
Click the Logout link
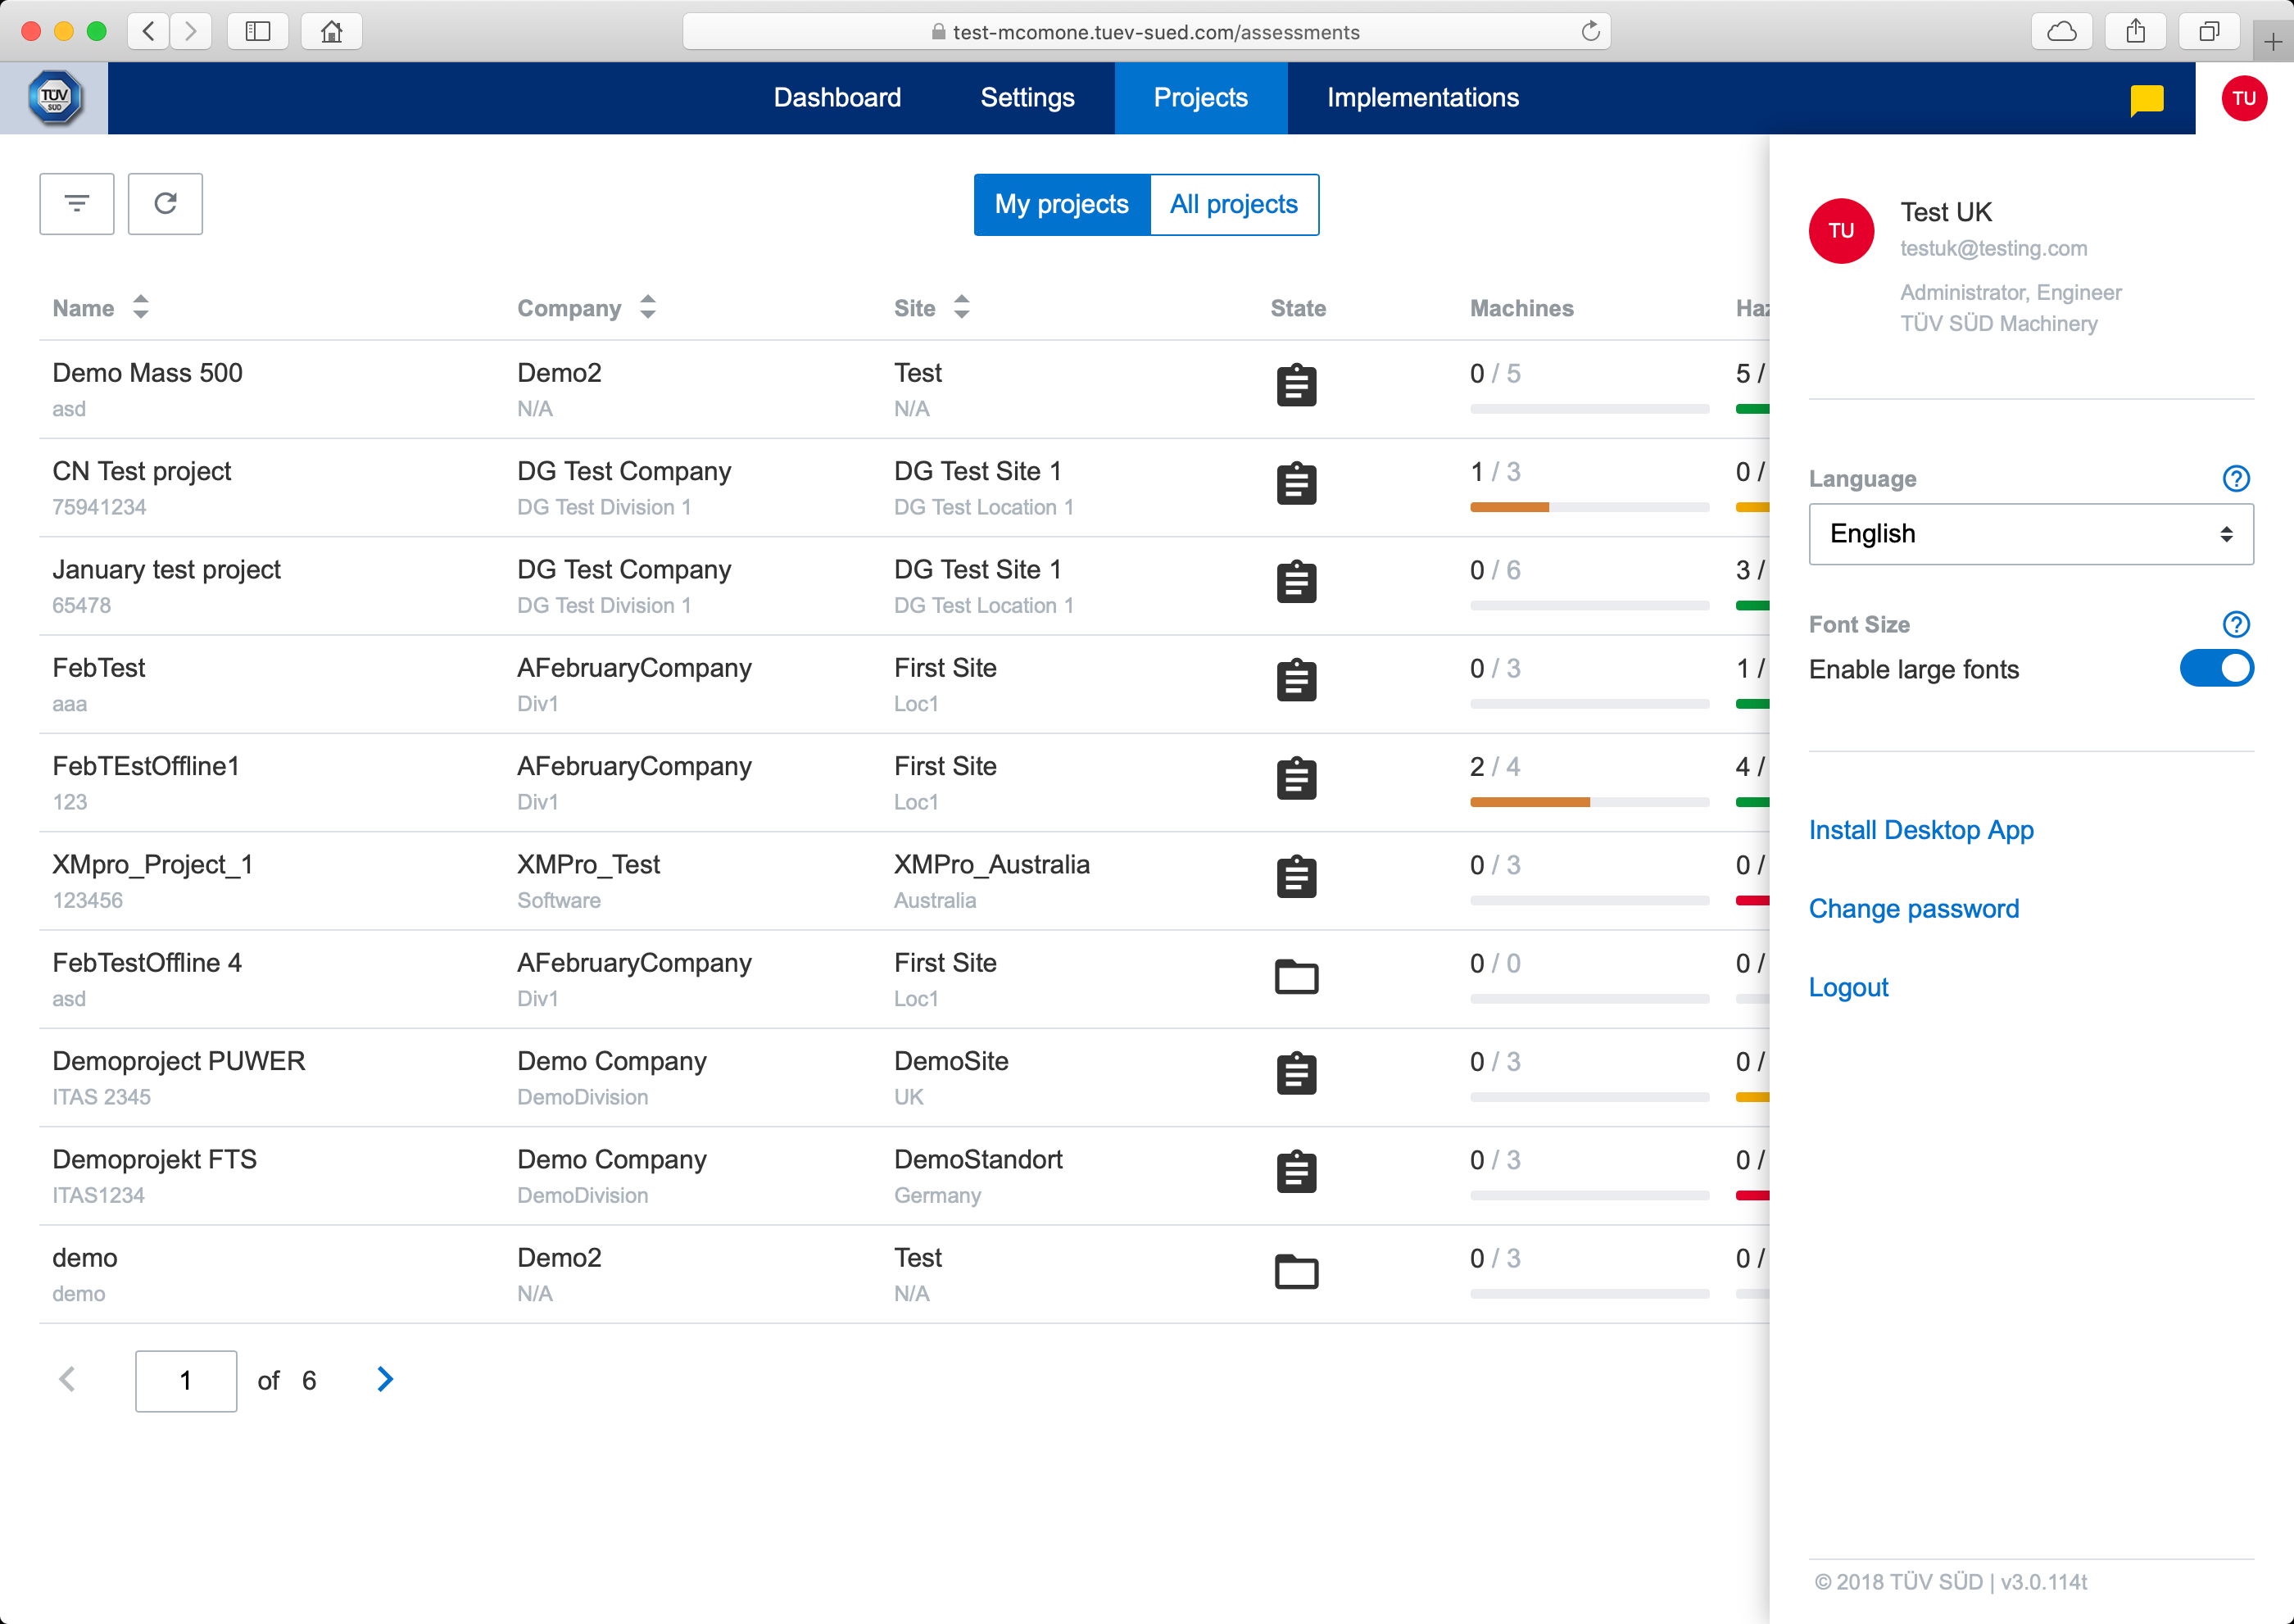point(1848,988)
